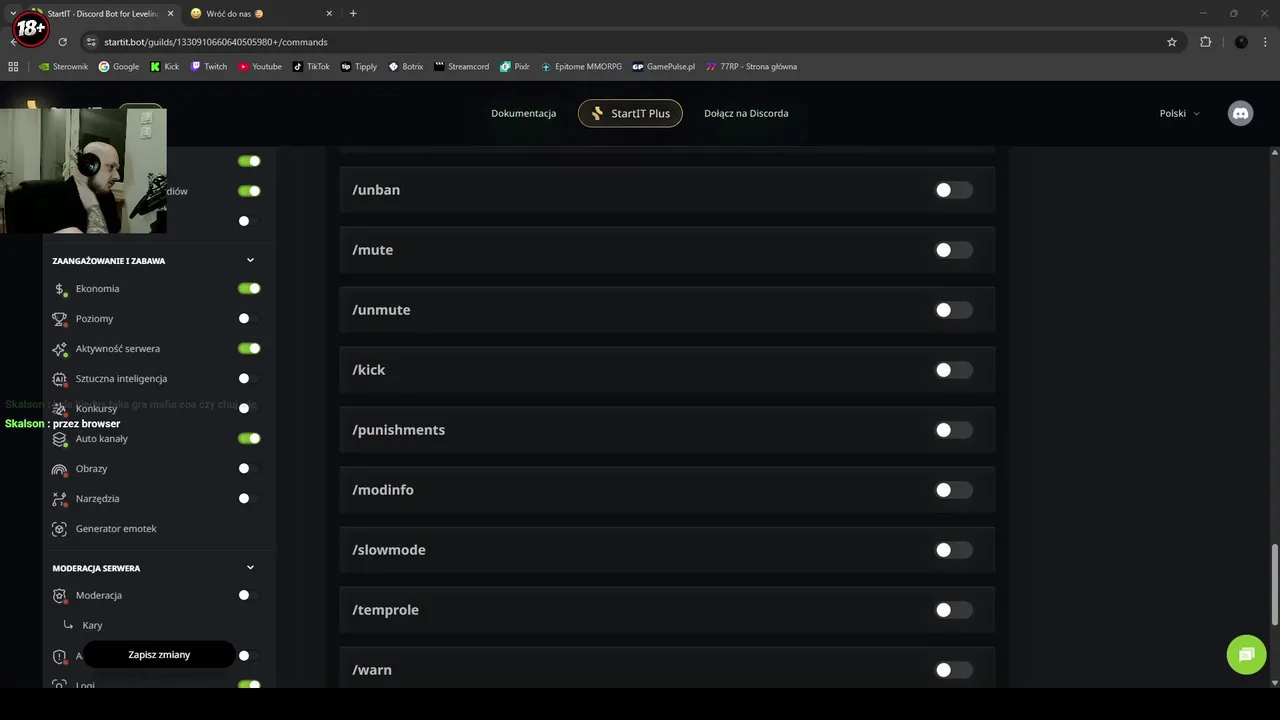Open the Polski language dropdown
Screen dimensions: 1280x720
coord(1179,114)
